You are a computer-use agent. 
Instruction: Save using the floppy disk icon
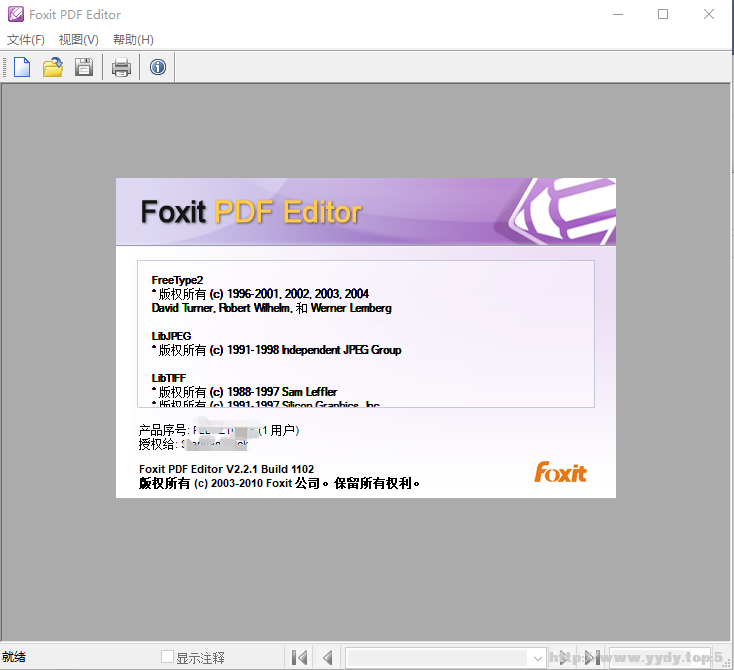(x=84, y=67)
